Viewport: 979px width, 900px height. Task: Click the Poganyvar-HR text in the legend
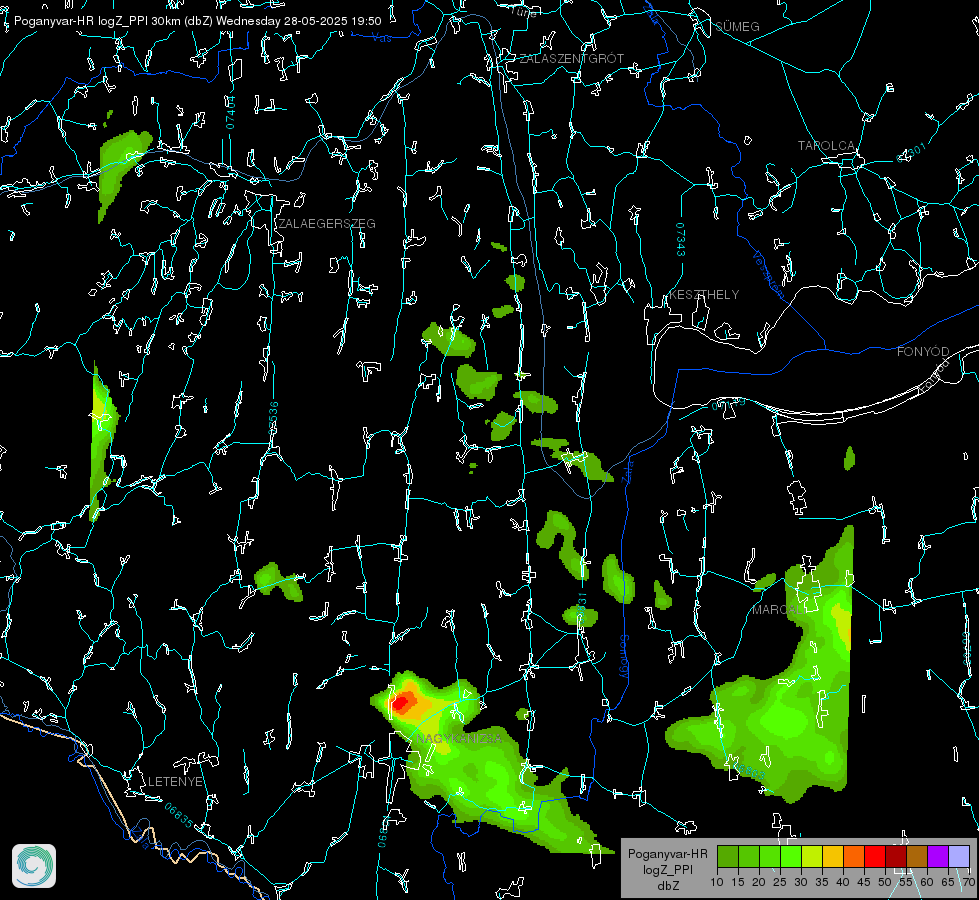[x=667, y=854]
